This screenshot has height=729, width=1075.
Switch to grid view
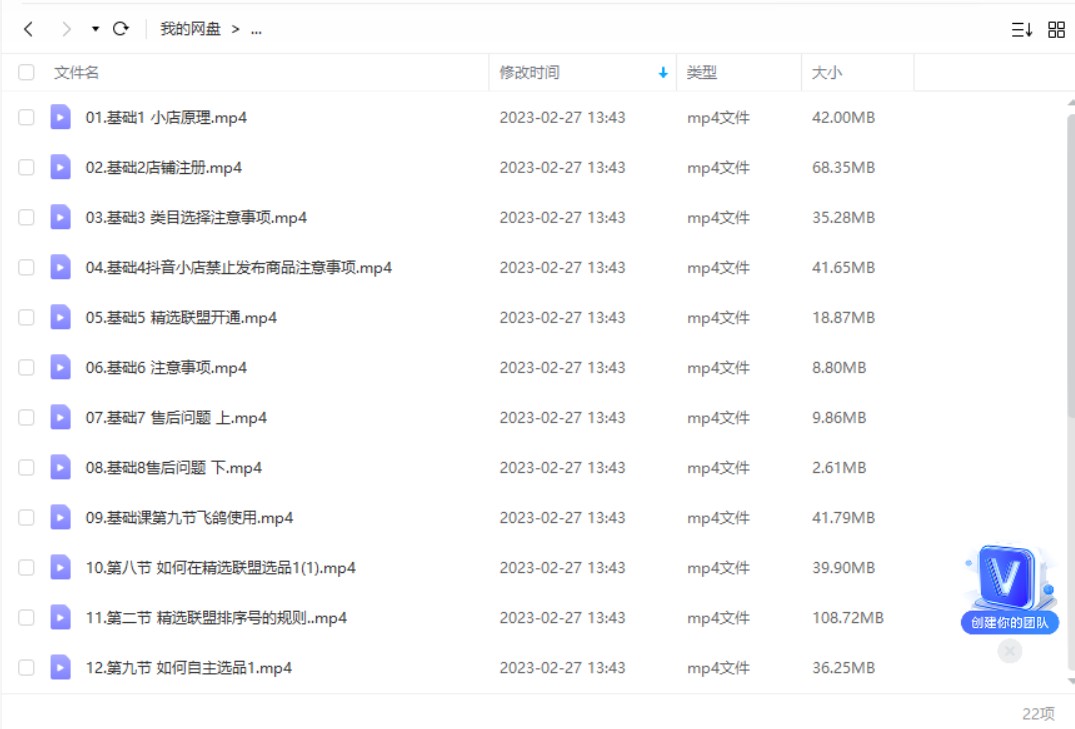(1056, 29)
